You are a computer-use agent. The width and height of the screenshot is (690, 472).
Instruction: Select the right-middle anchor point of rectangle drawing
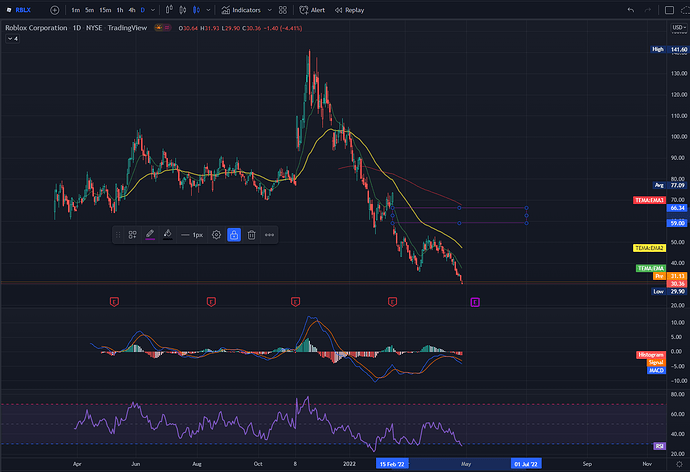[x=526, y=216]
